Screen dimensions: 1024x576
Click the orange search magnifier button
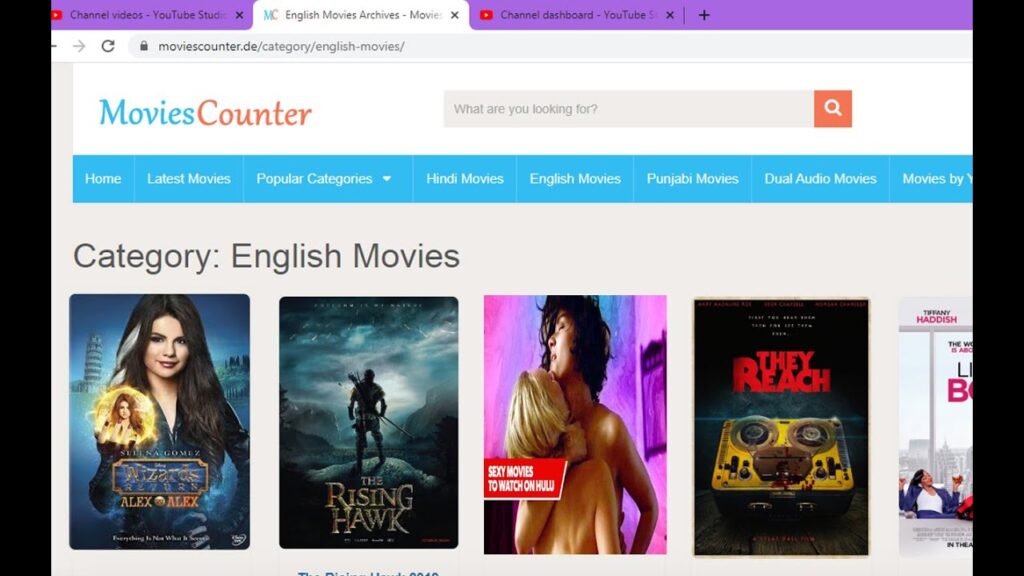(x=833, y=108)
